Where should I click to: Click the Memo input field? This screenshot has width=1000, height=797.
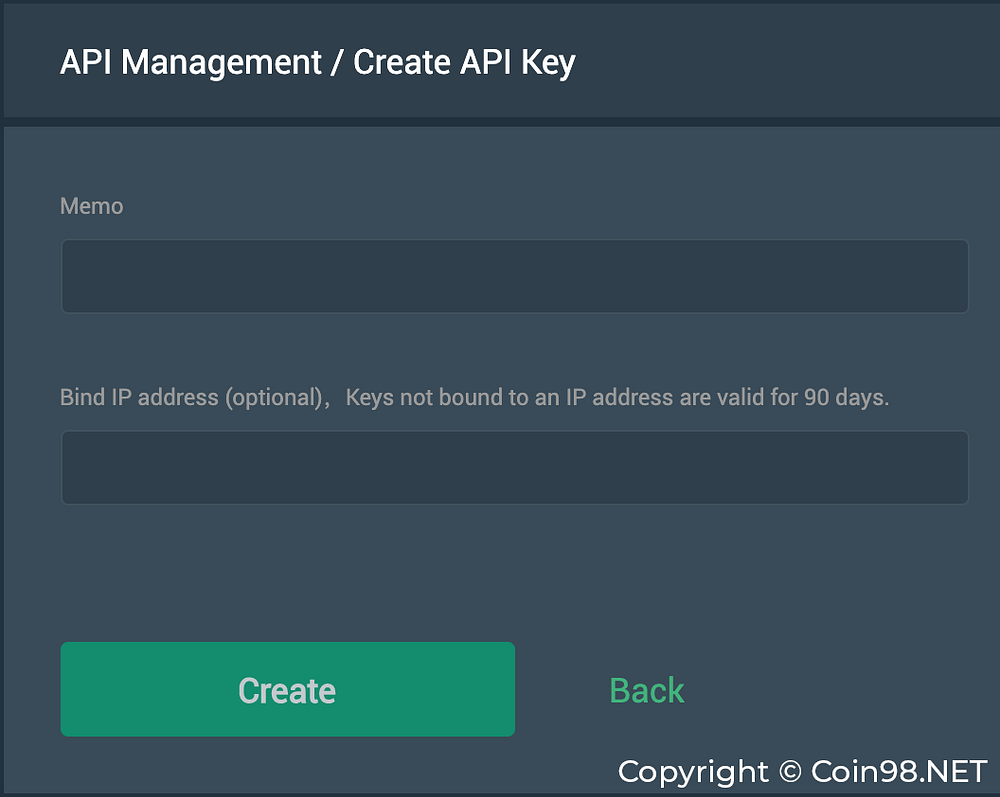coord(514,276)
